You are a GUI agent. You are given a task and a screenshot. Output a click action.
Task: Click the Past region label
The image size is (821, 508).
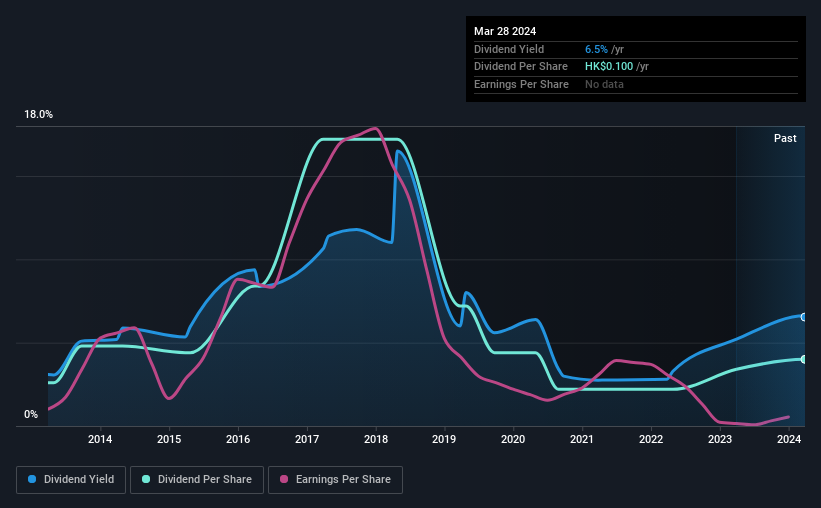pos(785,138)
